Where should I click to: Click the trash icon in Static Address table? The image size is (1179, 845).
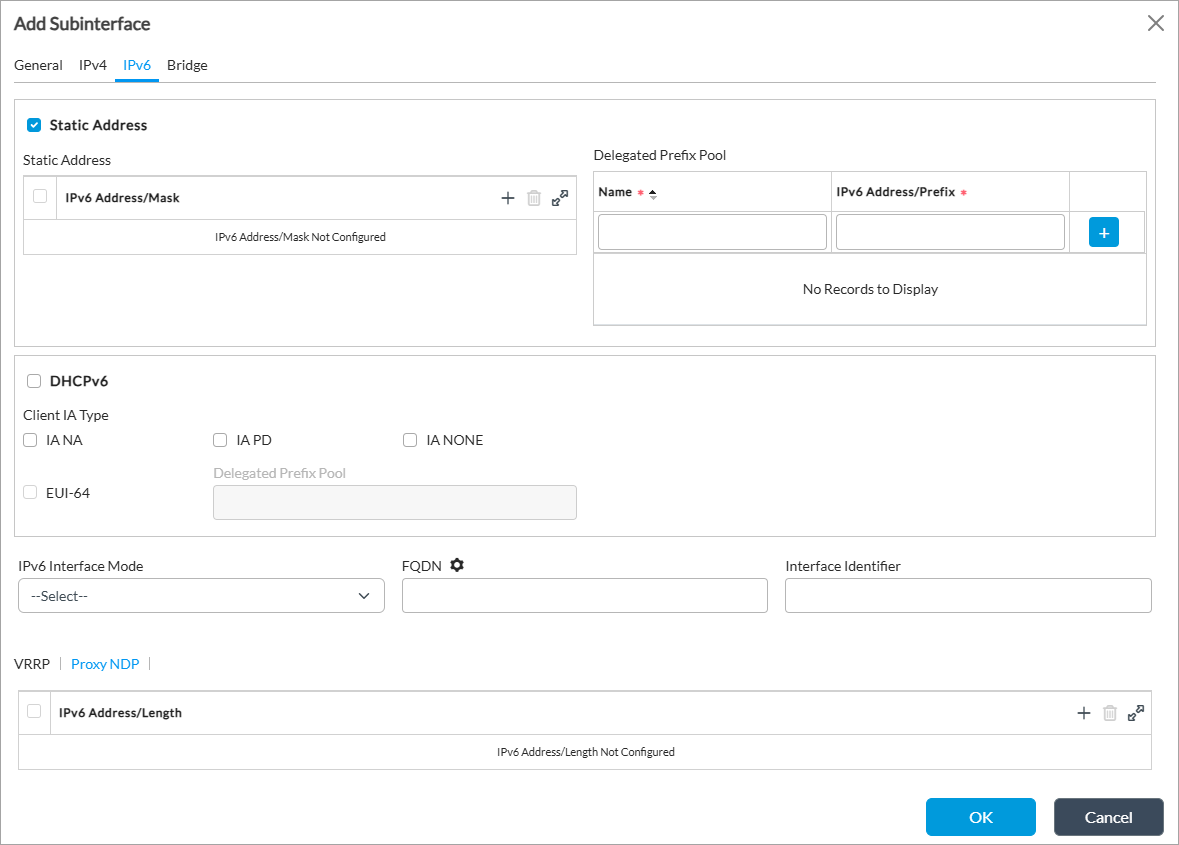[534, 198]
